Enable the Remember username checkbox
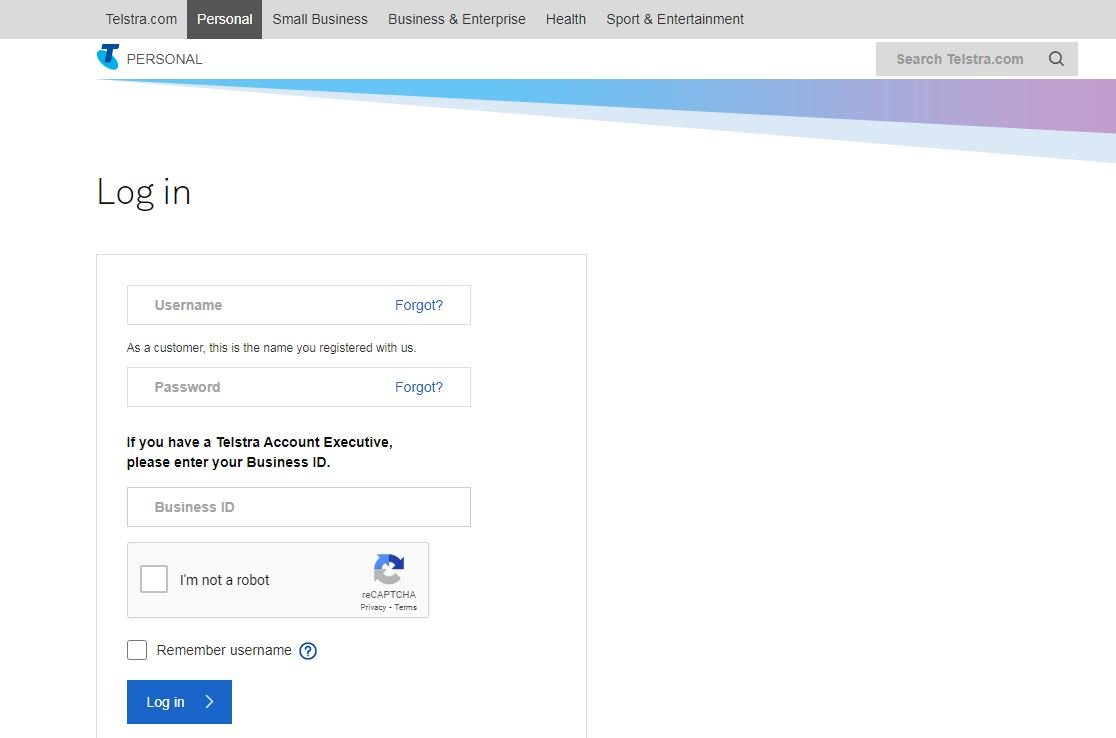The width and height of the screenshot is (1116, 738). pos(137,650)
